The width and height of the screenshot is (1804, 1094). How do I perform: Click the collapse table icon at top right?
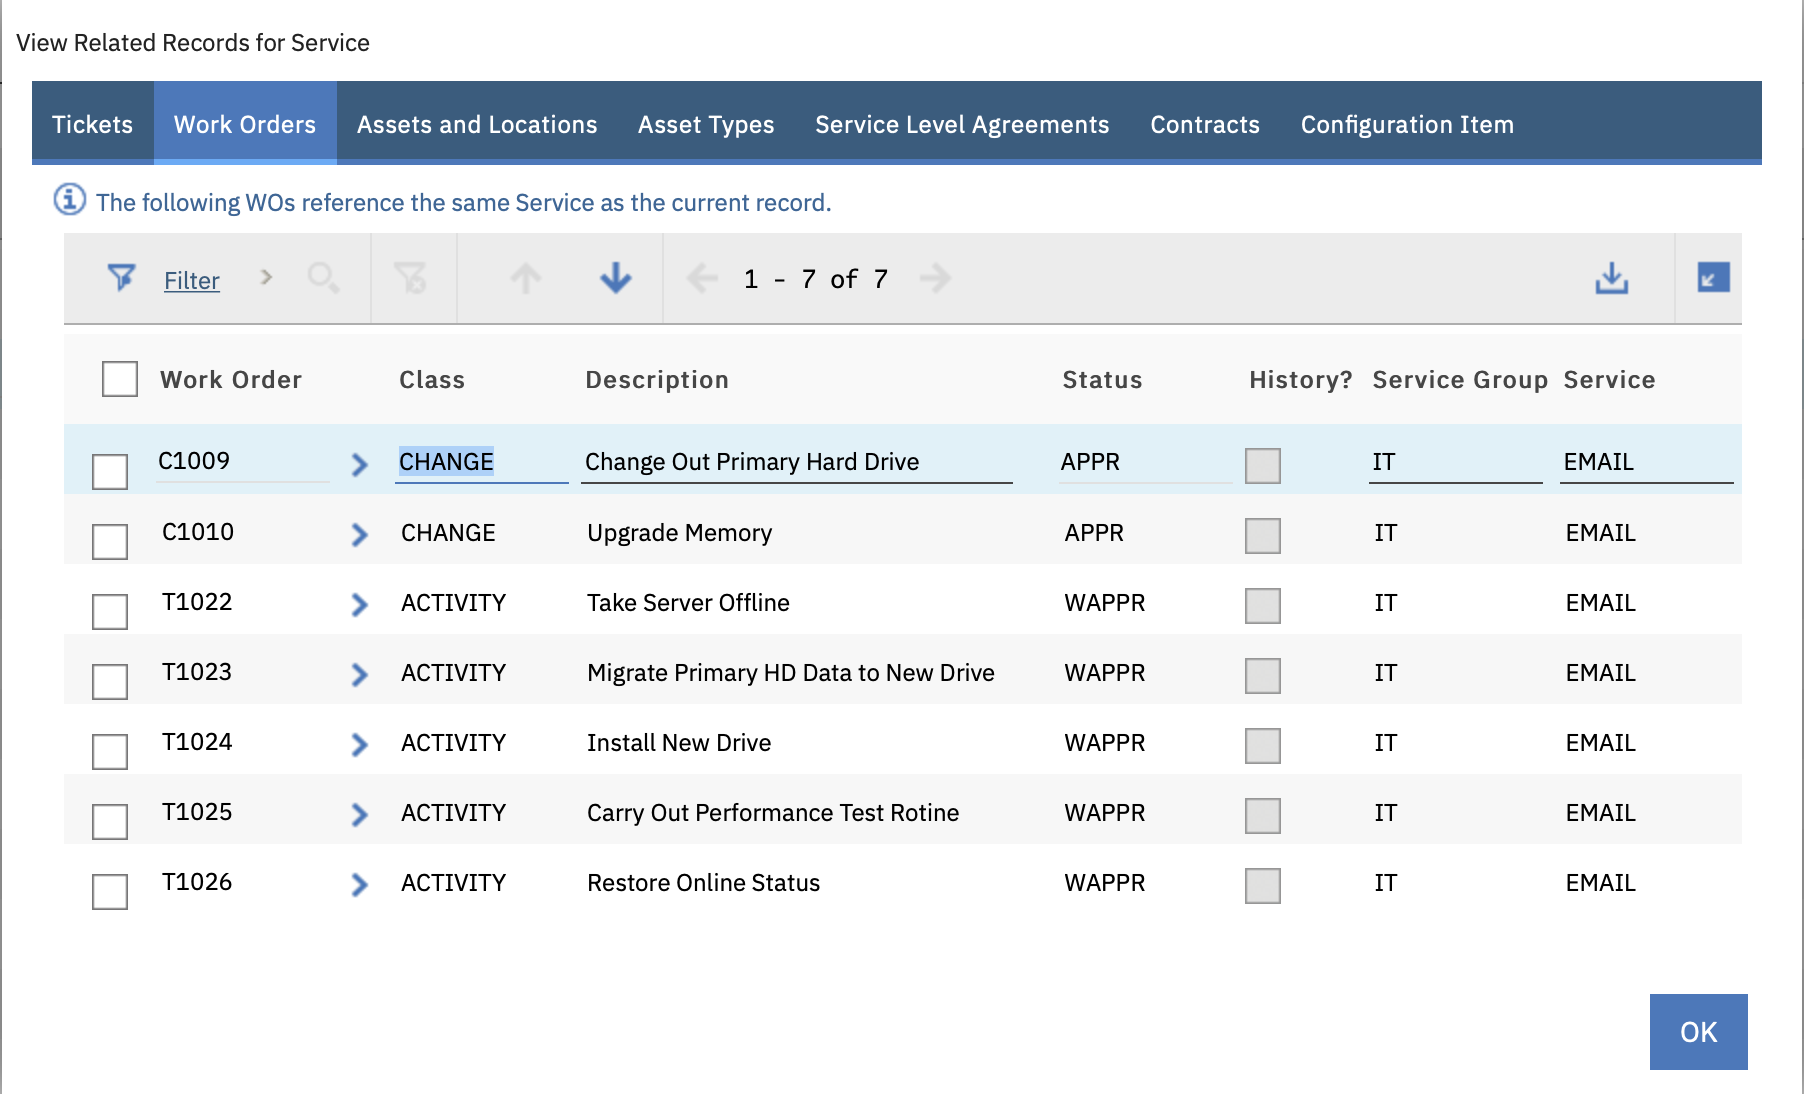[x=1713, y=277]
